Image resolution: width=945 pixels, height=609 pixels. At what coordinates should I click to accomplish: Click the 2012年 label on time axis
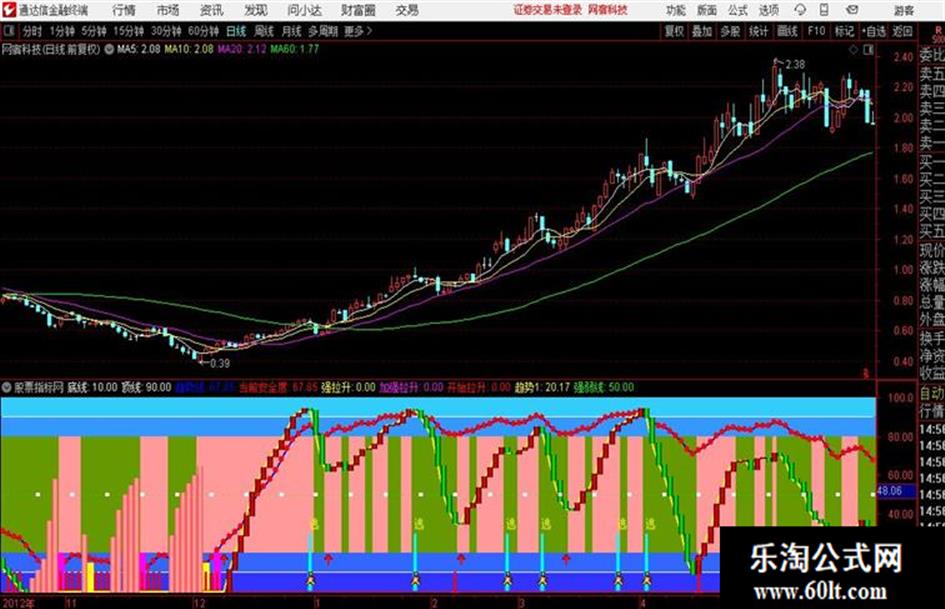pyautogui.click(x=18, y=602)
